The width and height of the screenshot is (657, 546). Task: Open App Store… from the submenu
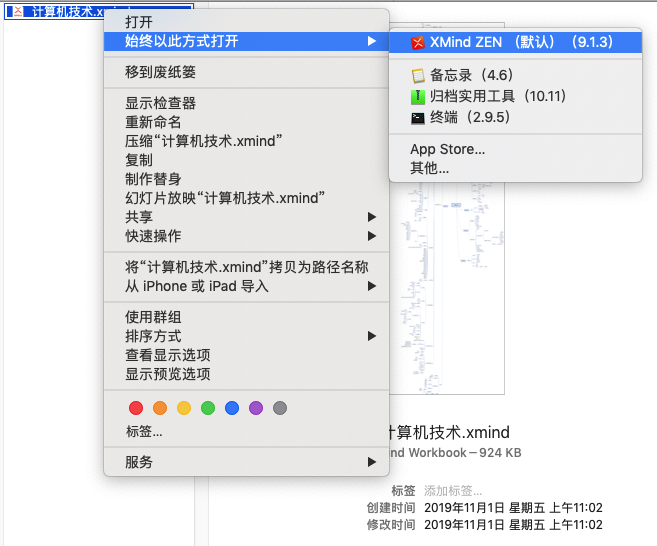[x=515, y=149]
